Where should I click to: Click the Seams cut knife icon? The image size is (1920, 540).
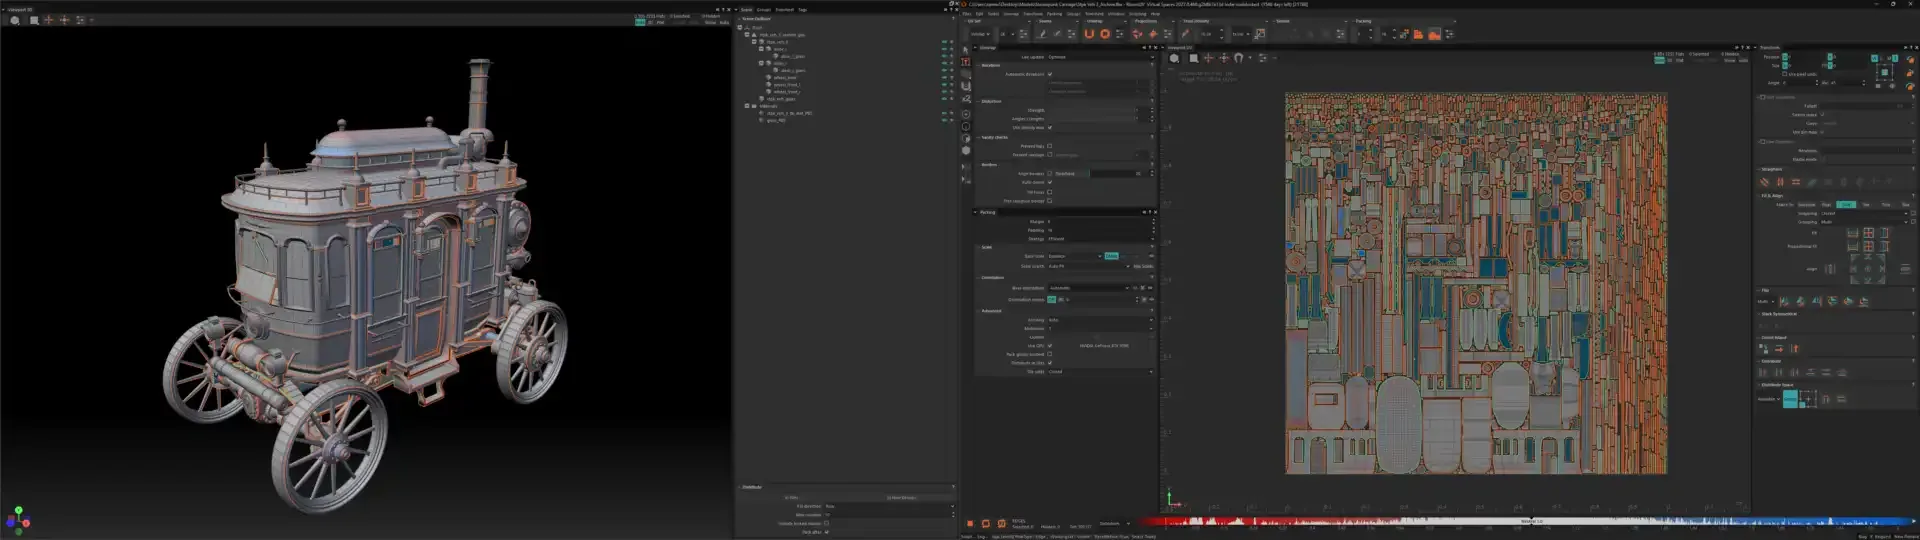tap(1043, 34)
